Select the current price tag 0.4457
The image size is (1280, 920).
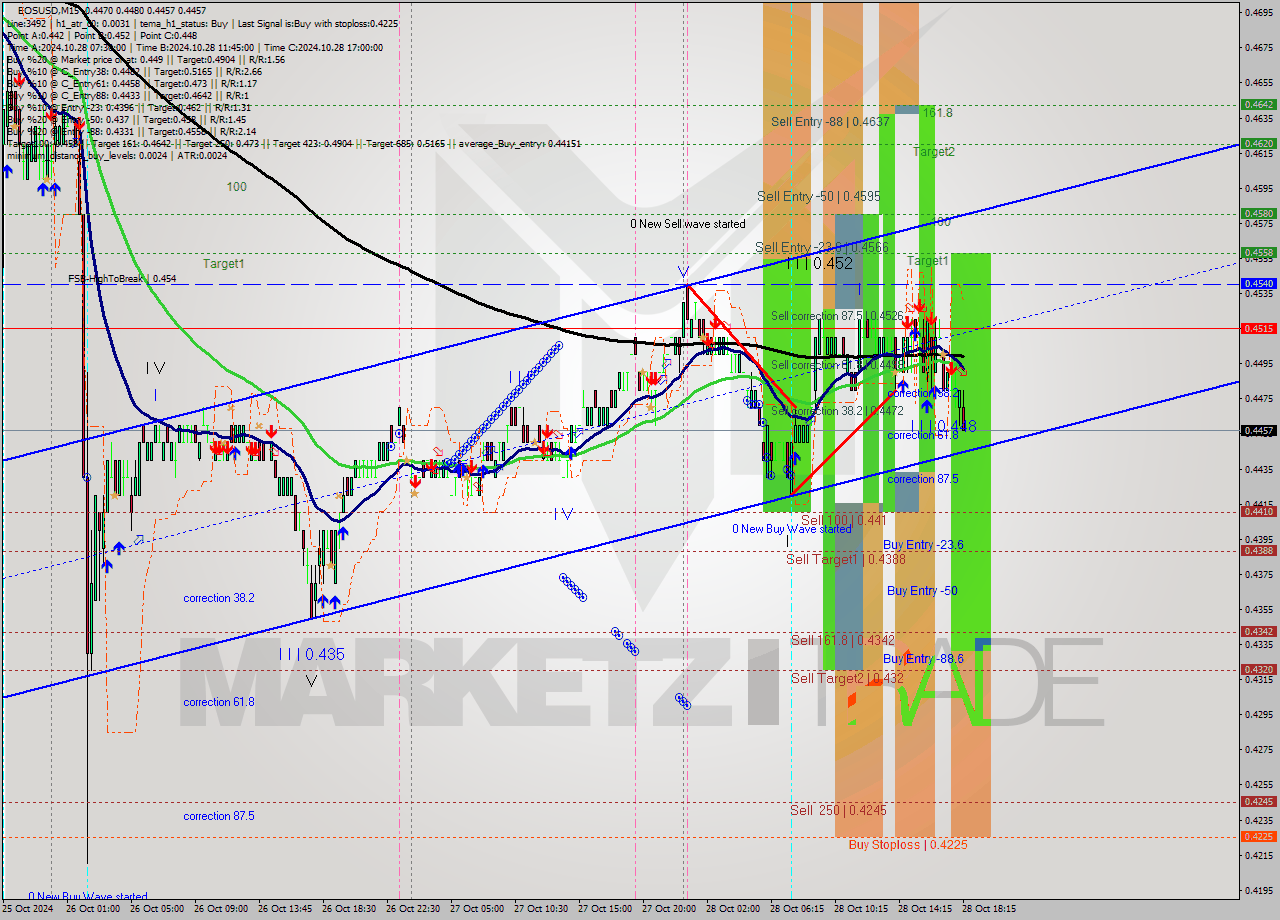[x=1258, y=430]
